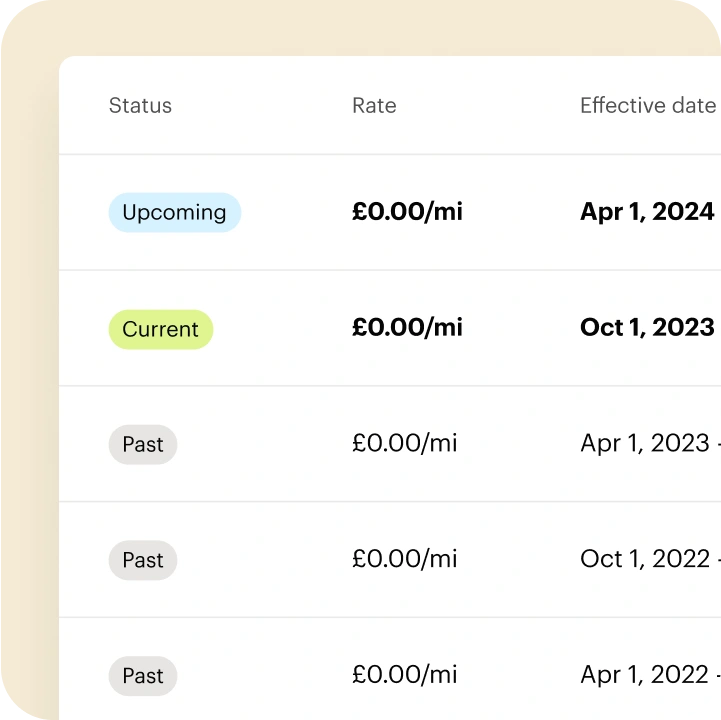Click the Upcoming status badge
The height and width of the screenshot is (720, 721).
(x=174, y=212)
